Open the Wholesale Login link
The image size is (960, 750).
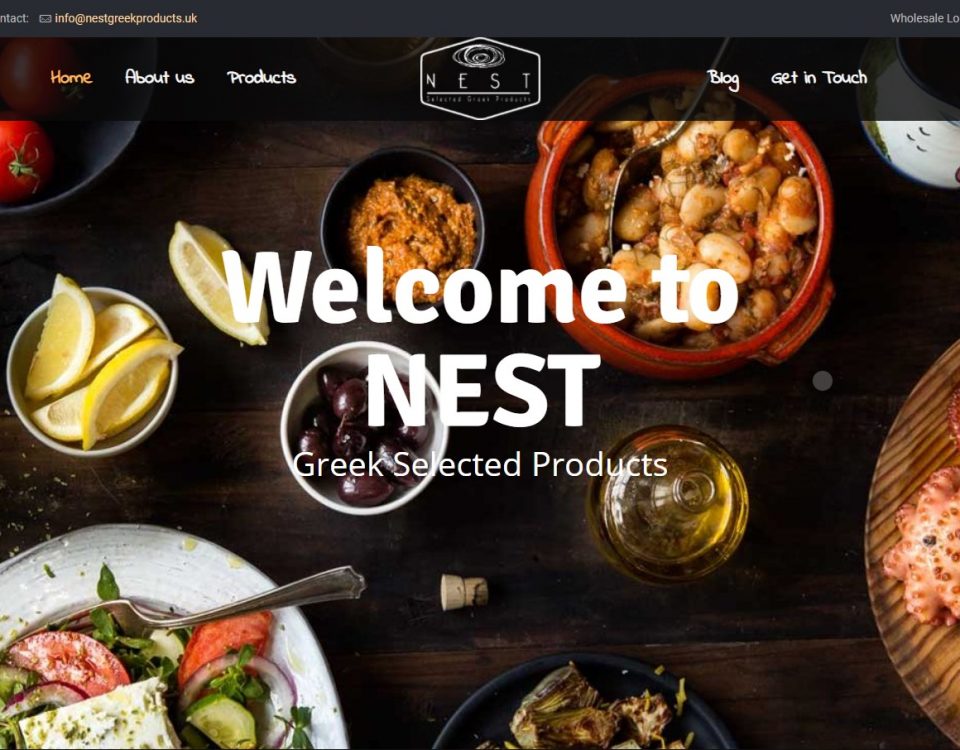924,18
